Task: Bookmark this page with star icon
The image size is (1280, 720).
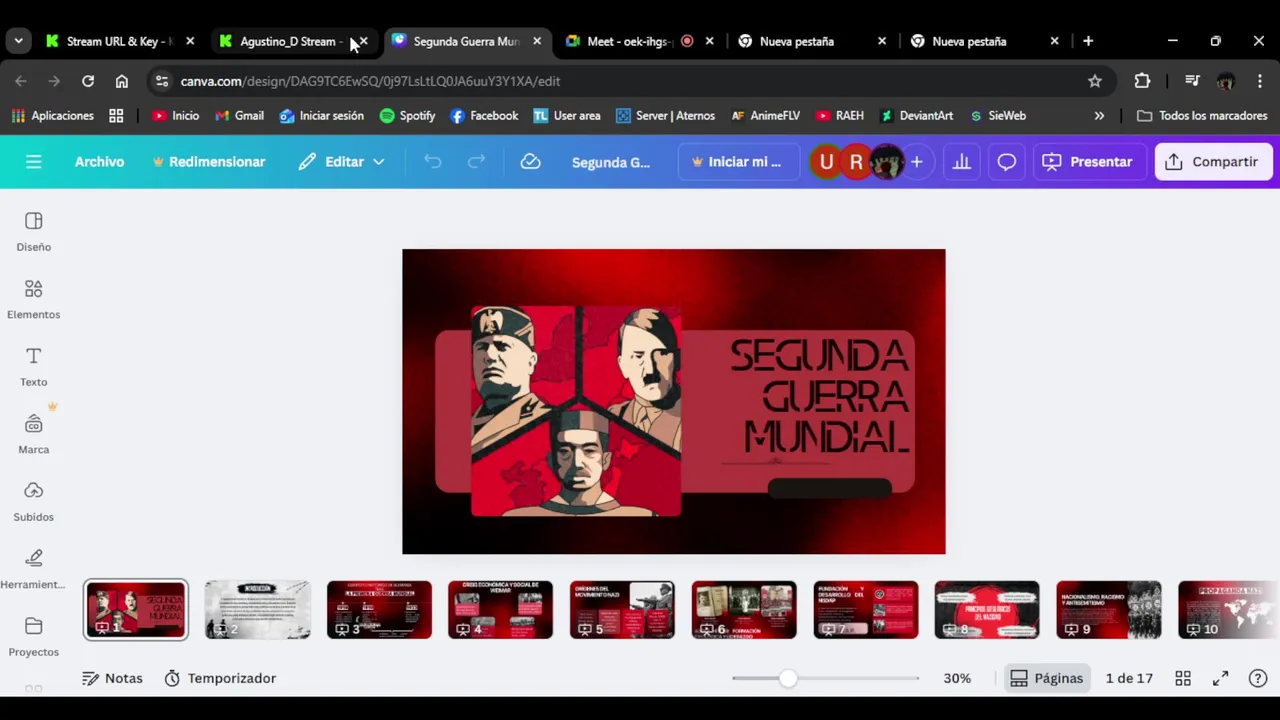Action: [1095, 81]
